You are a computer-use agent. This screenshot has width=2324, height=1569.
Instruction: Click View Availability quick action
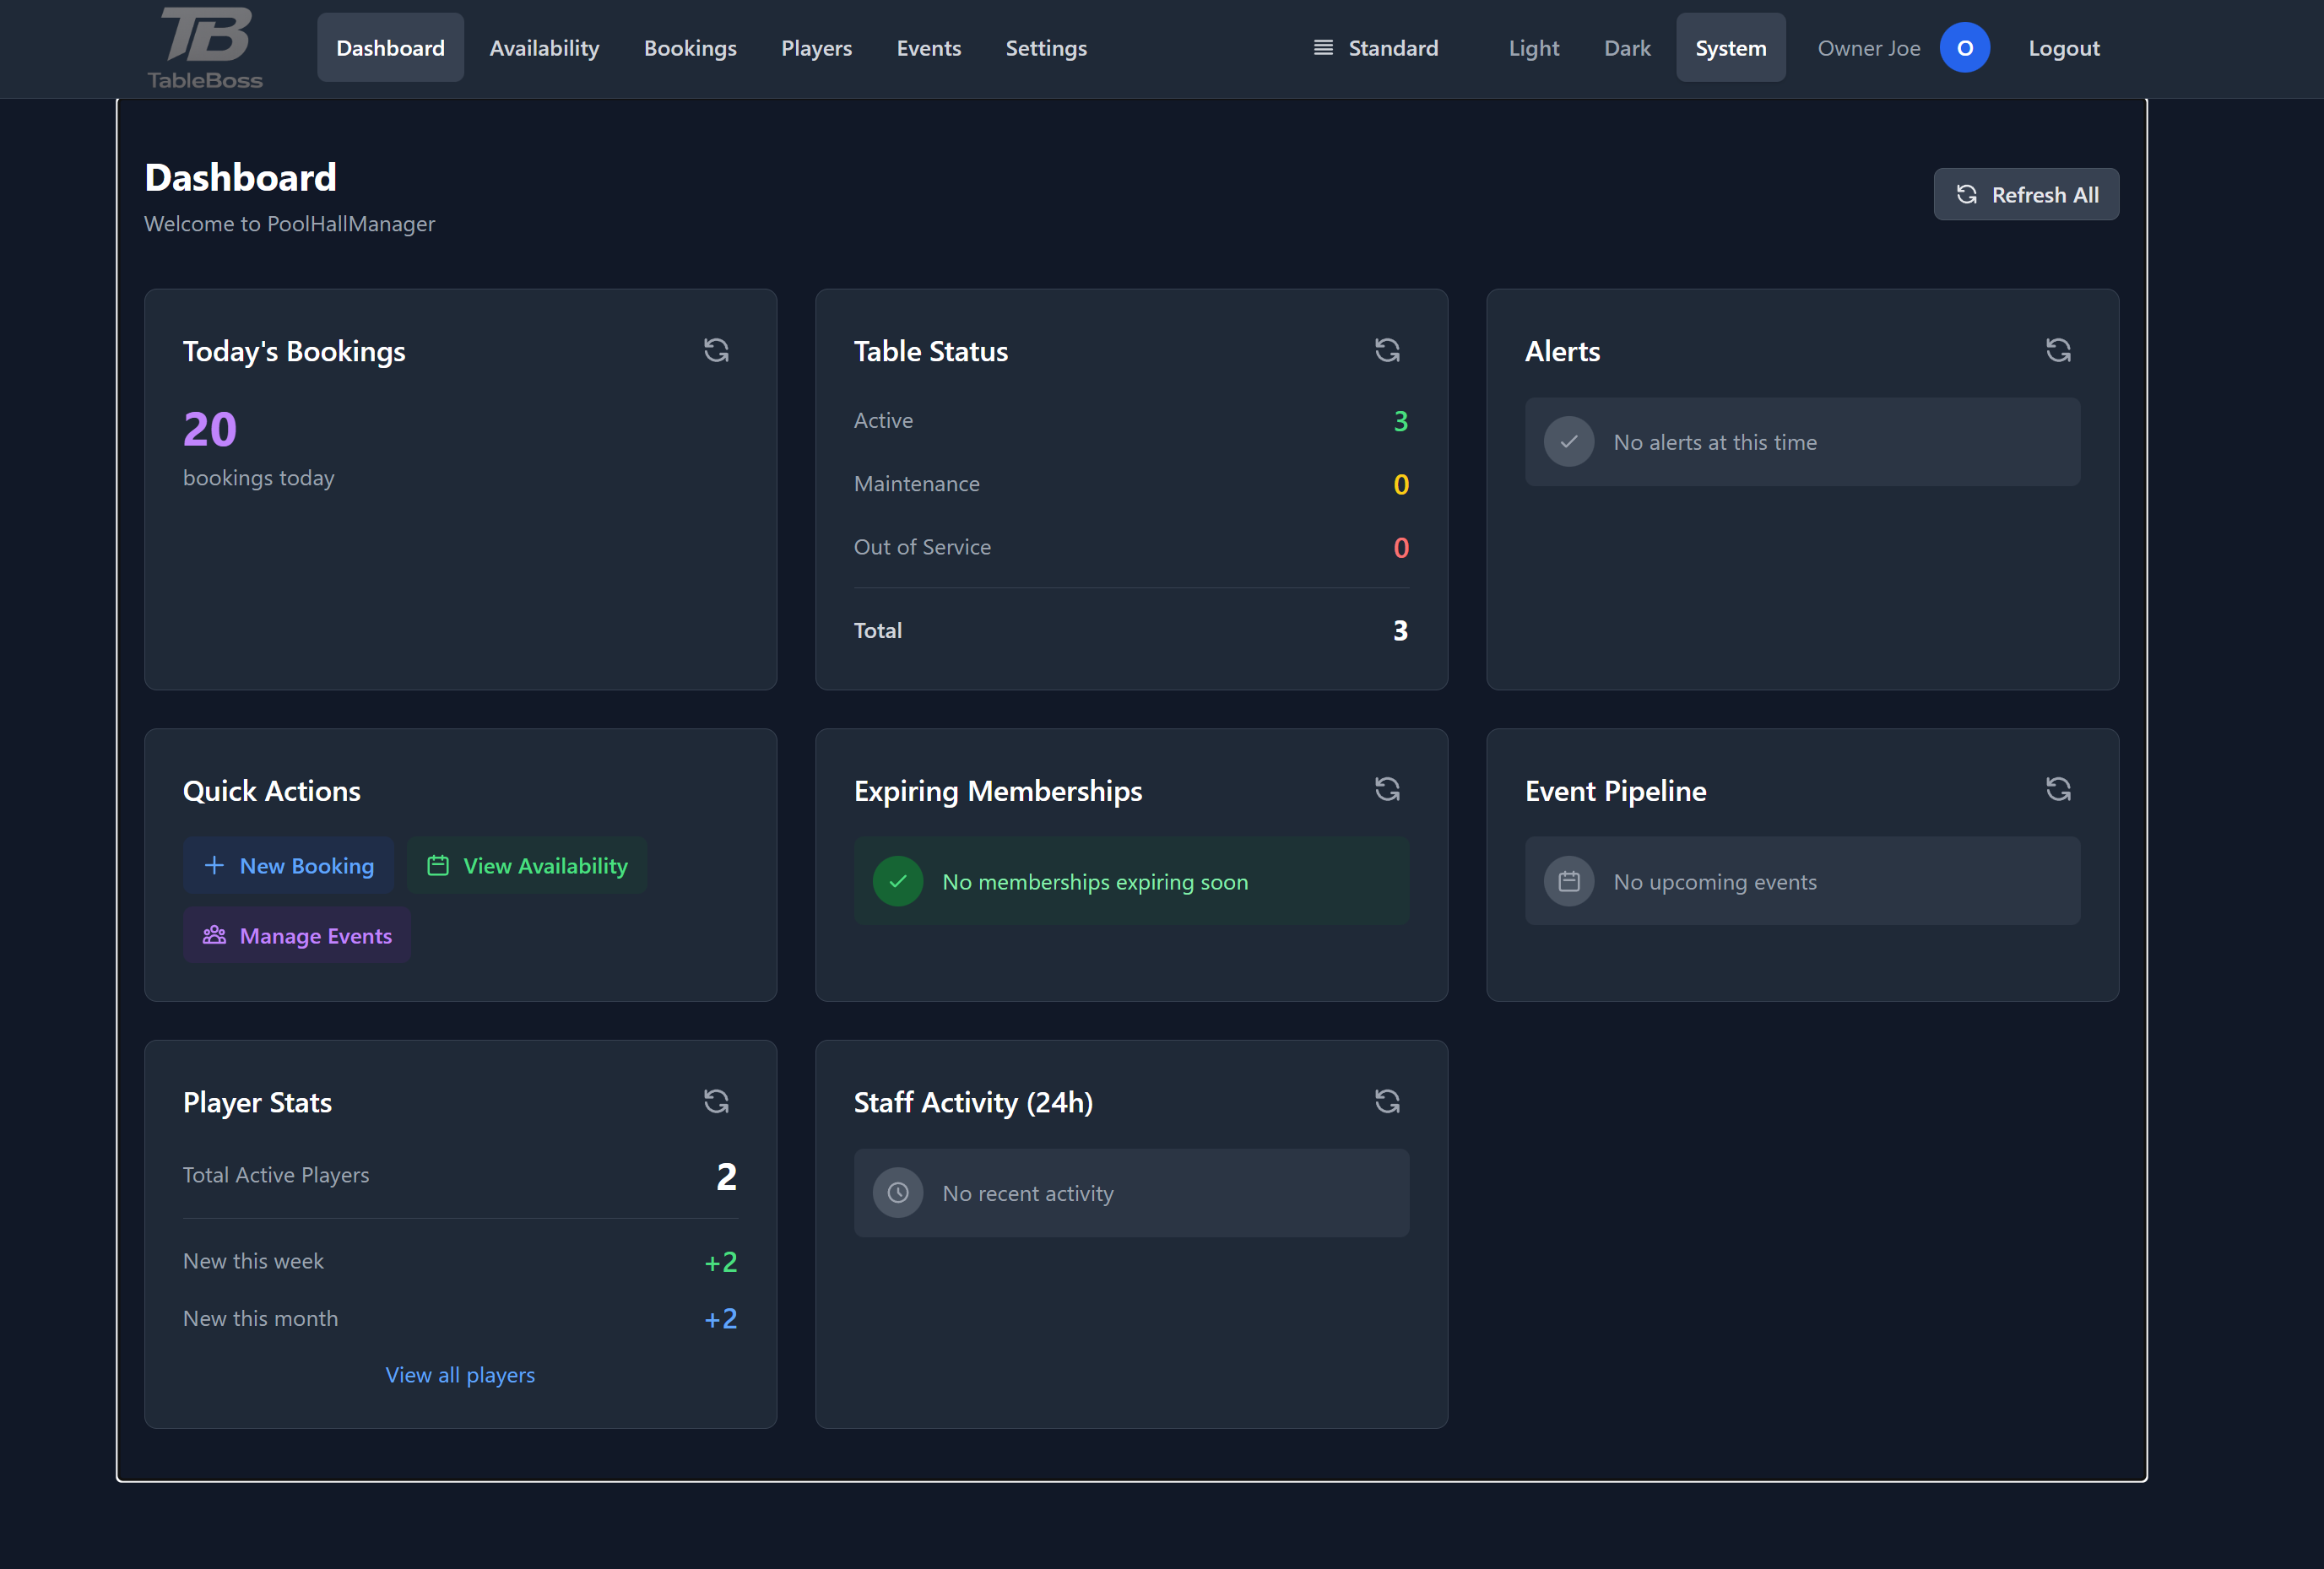click(527, 865)
